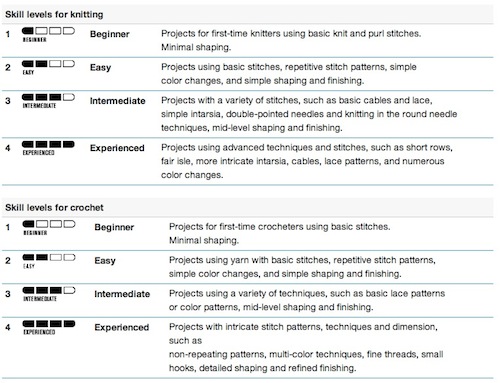Click the knitting Experienced skill bar icon
The image size is (500, 383).
point(48,148)
